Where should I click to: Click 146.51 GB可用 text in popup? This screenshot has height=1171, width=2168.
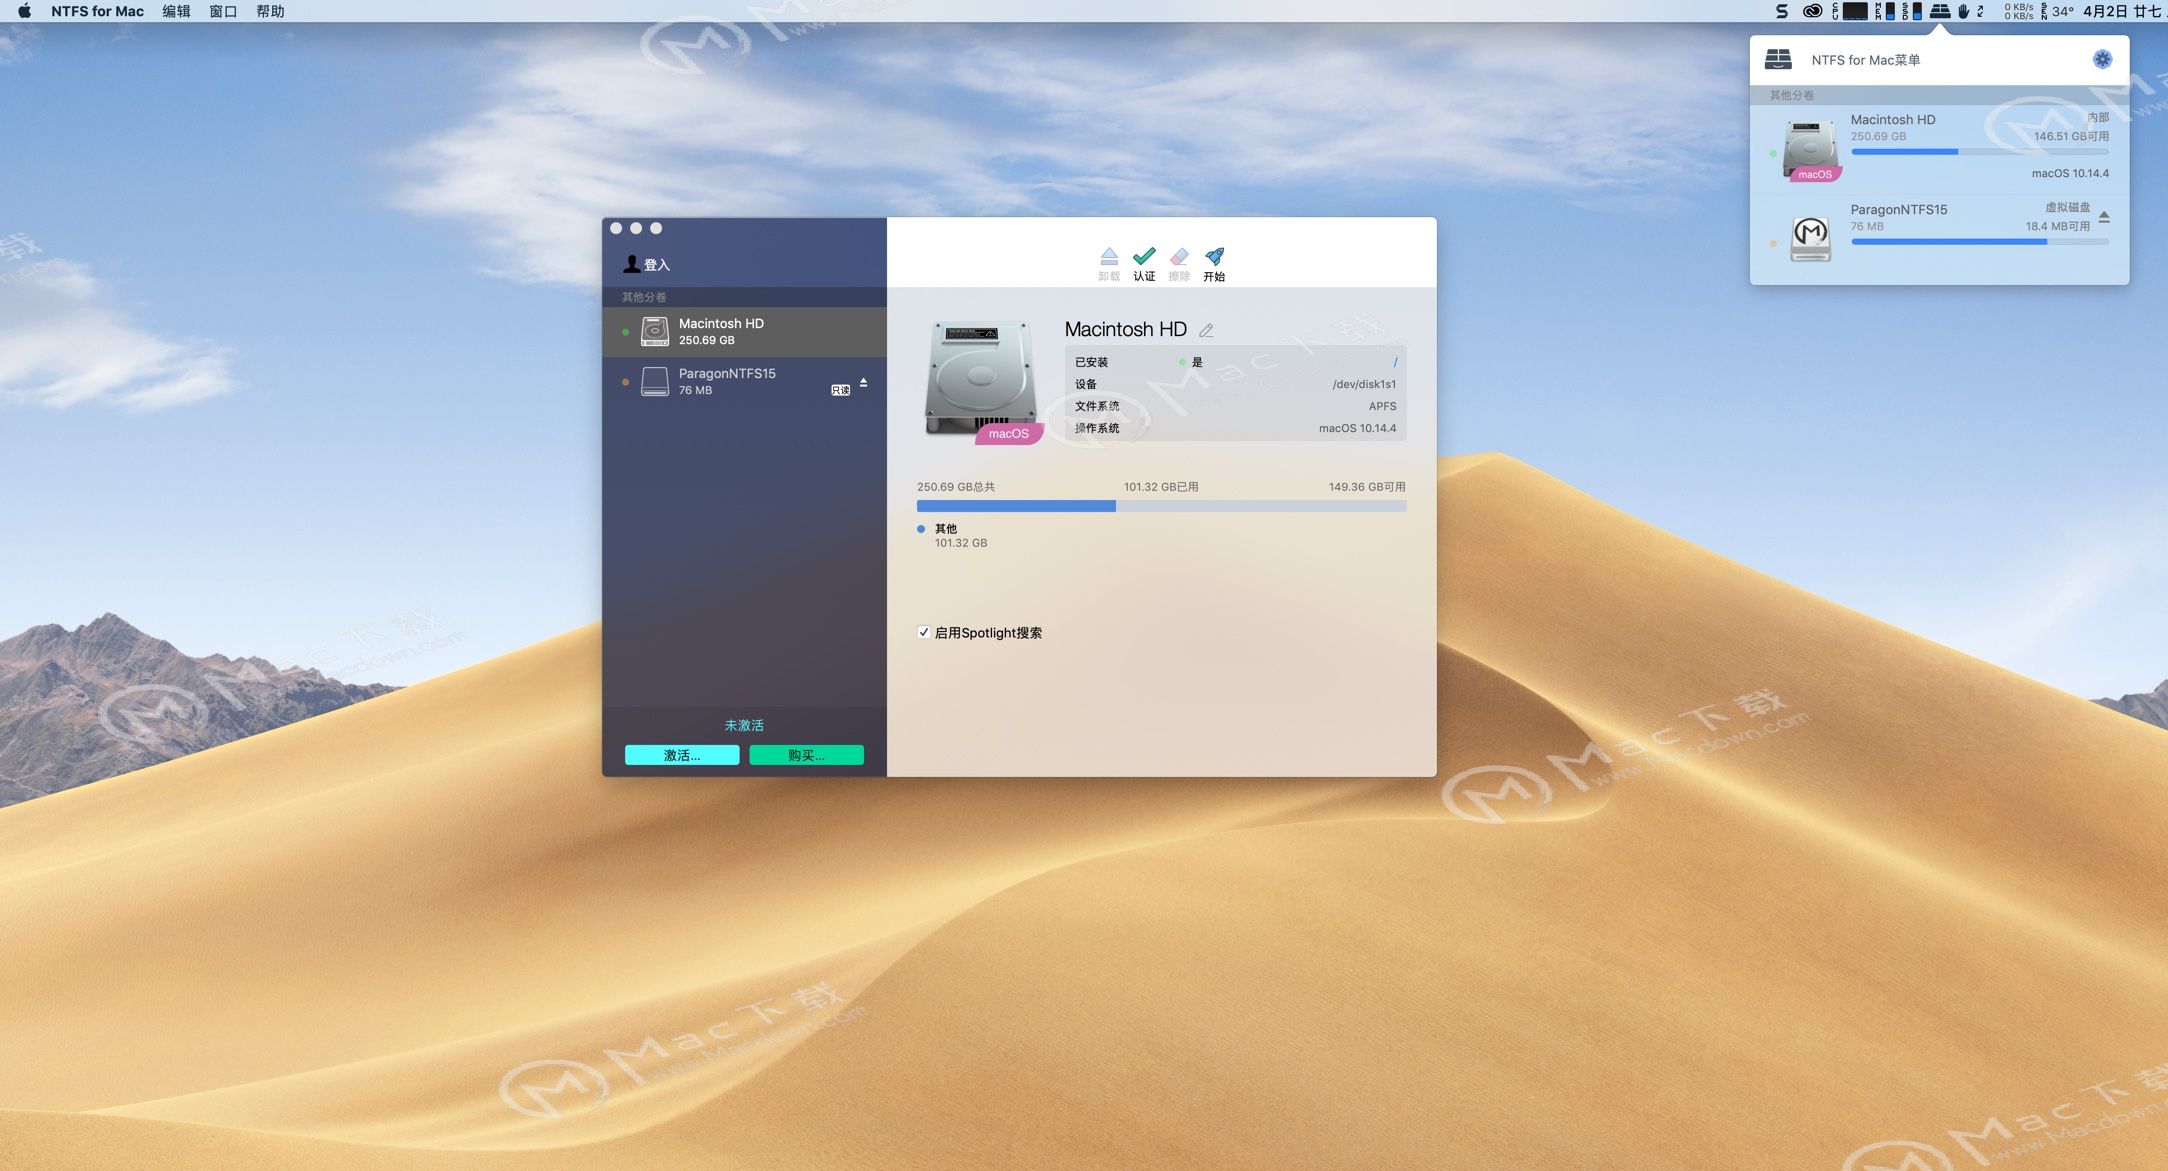(2071, 136)
